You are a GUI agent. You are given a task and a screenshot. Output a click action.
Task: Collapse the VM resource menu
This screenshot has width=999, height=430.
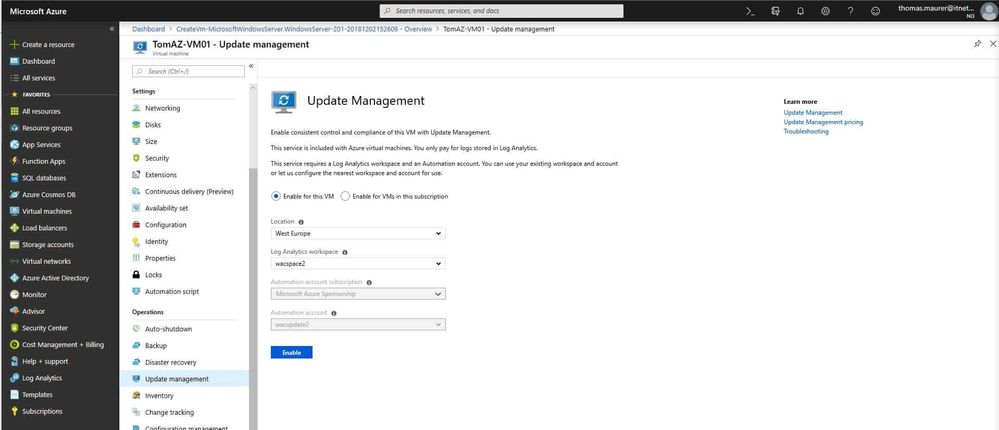pyautogui.click(x=251, y=66)
